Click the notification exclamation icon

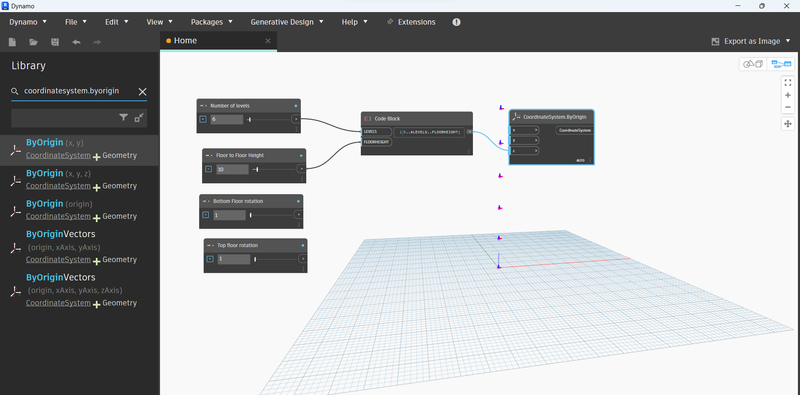point(457,22)
